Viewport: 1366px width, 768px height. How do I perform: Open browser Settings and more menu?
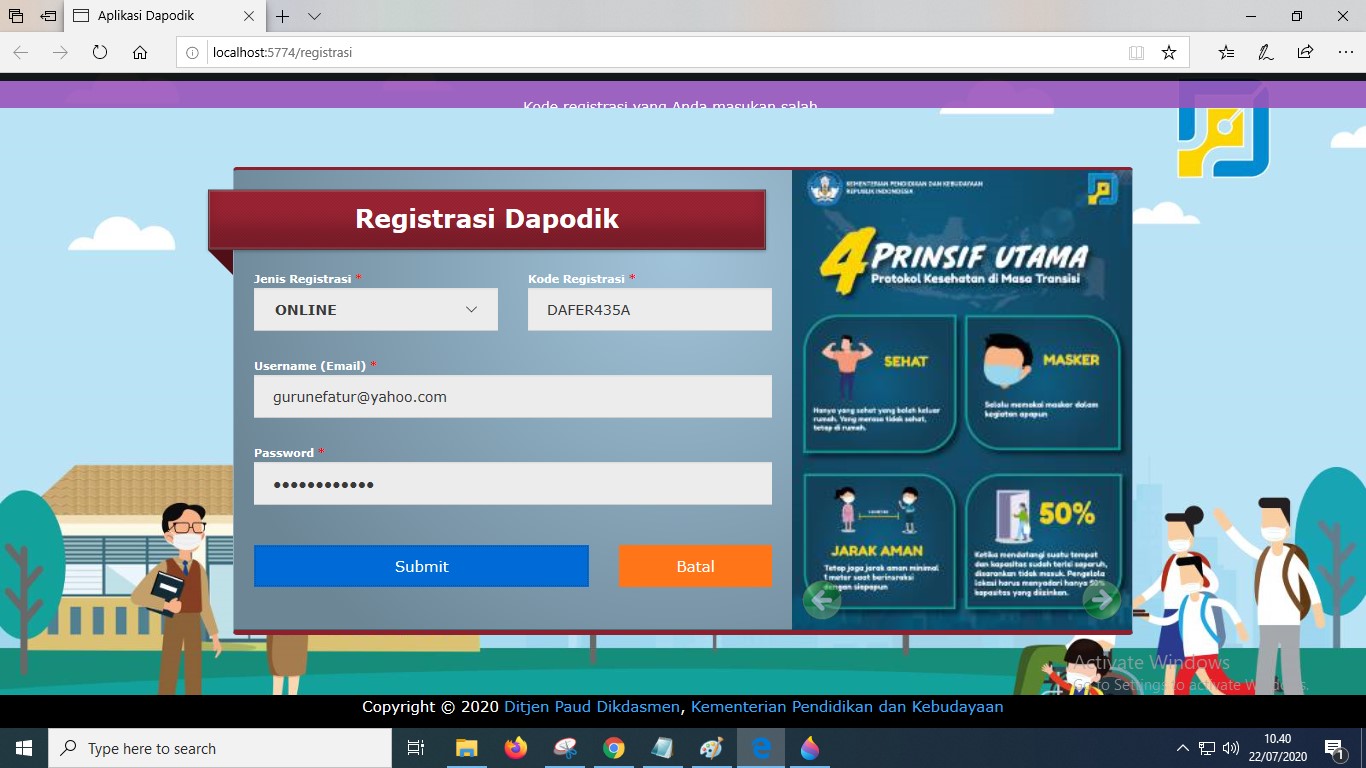(1345, 53)
